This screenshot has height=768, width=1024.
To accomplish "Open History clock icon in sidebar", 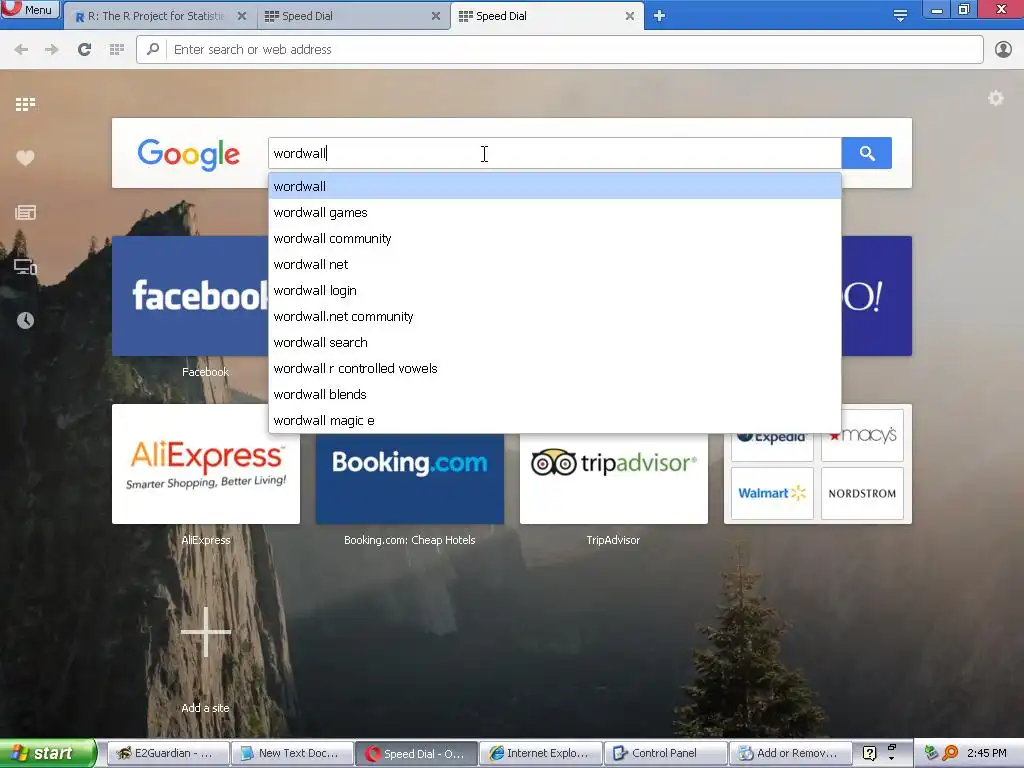I will [25, 320].
